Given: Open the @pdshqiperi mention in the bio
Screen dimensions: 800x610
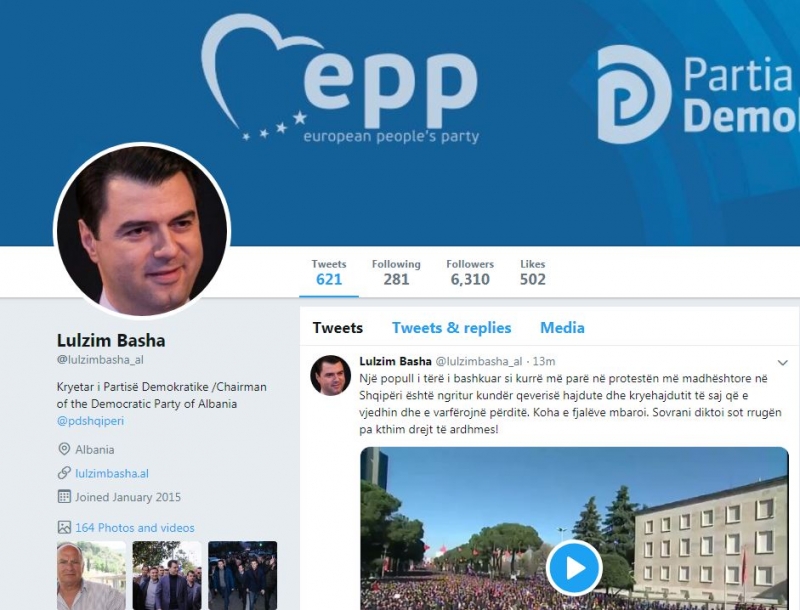Looking at the screenshot, I should [x=90, y=421].
